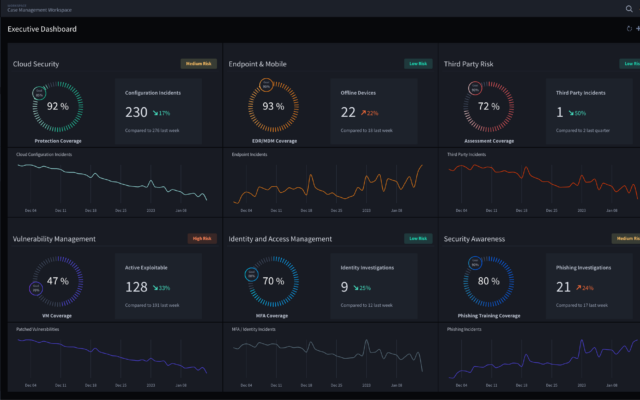
Task: Click the Identity Investigations value 9
Action: click(344, 287)
